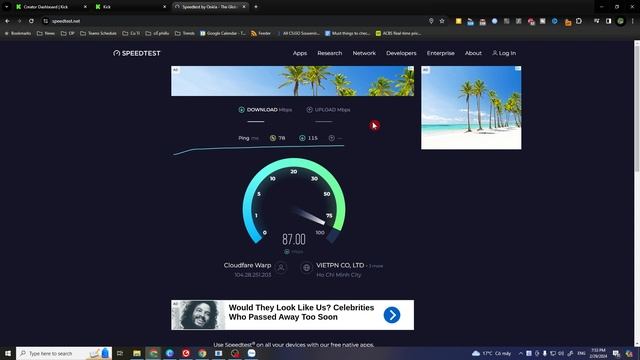
Task: Open the Google Calendar bookmark
Action: [223, 33]
